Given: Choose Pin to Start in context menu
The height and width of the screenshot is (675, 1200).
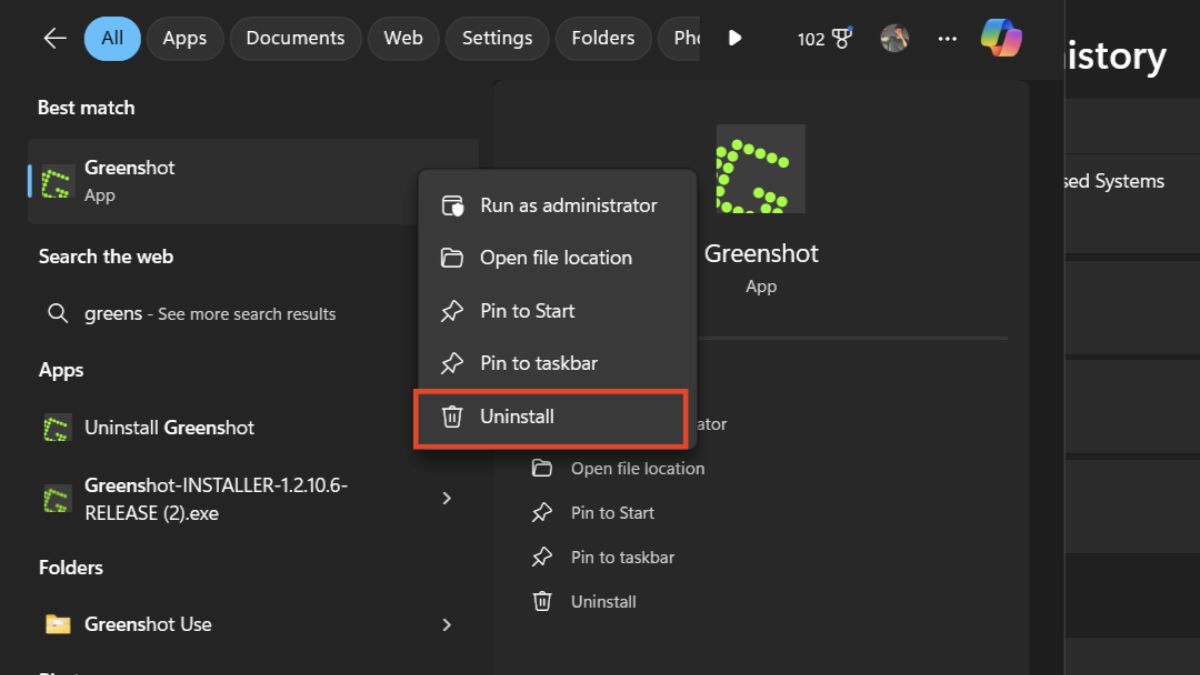Looking at the screenshot, I should coord(557,311).
